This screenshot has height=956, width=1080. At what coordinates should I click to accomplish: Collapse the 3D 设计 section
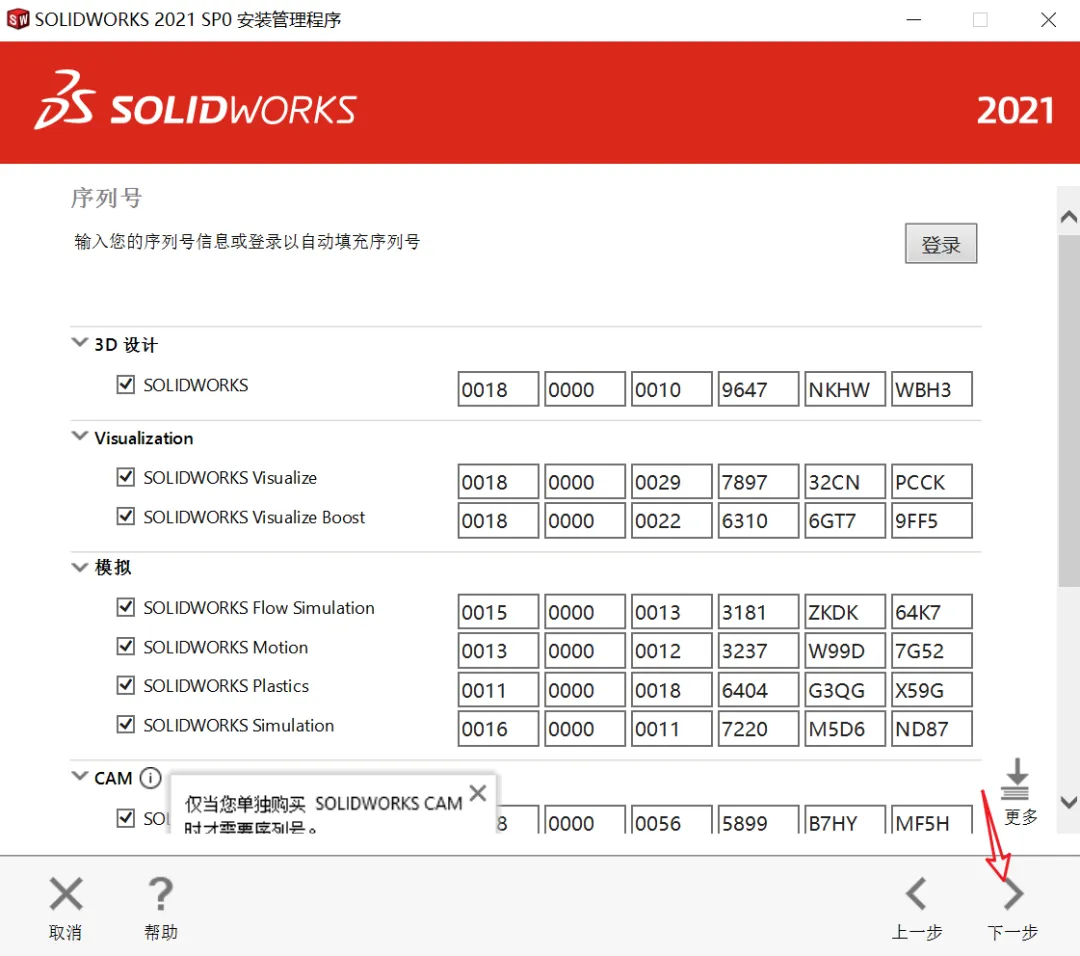click(x=80, y=342)
